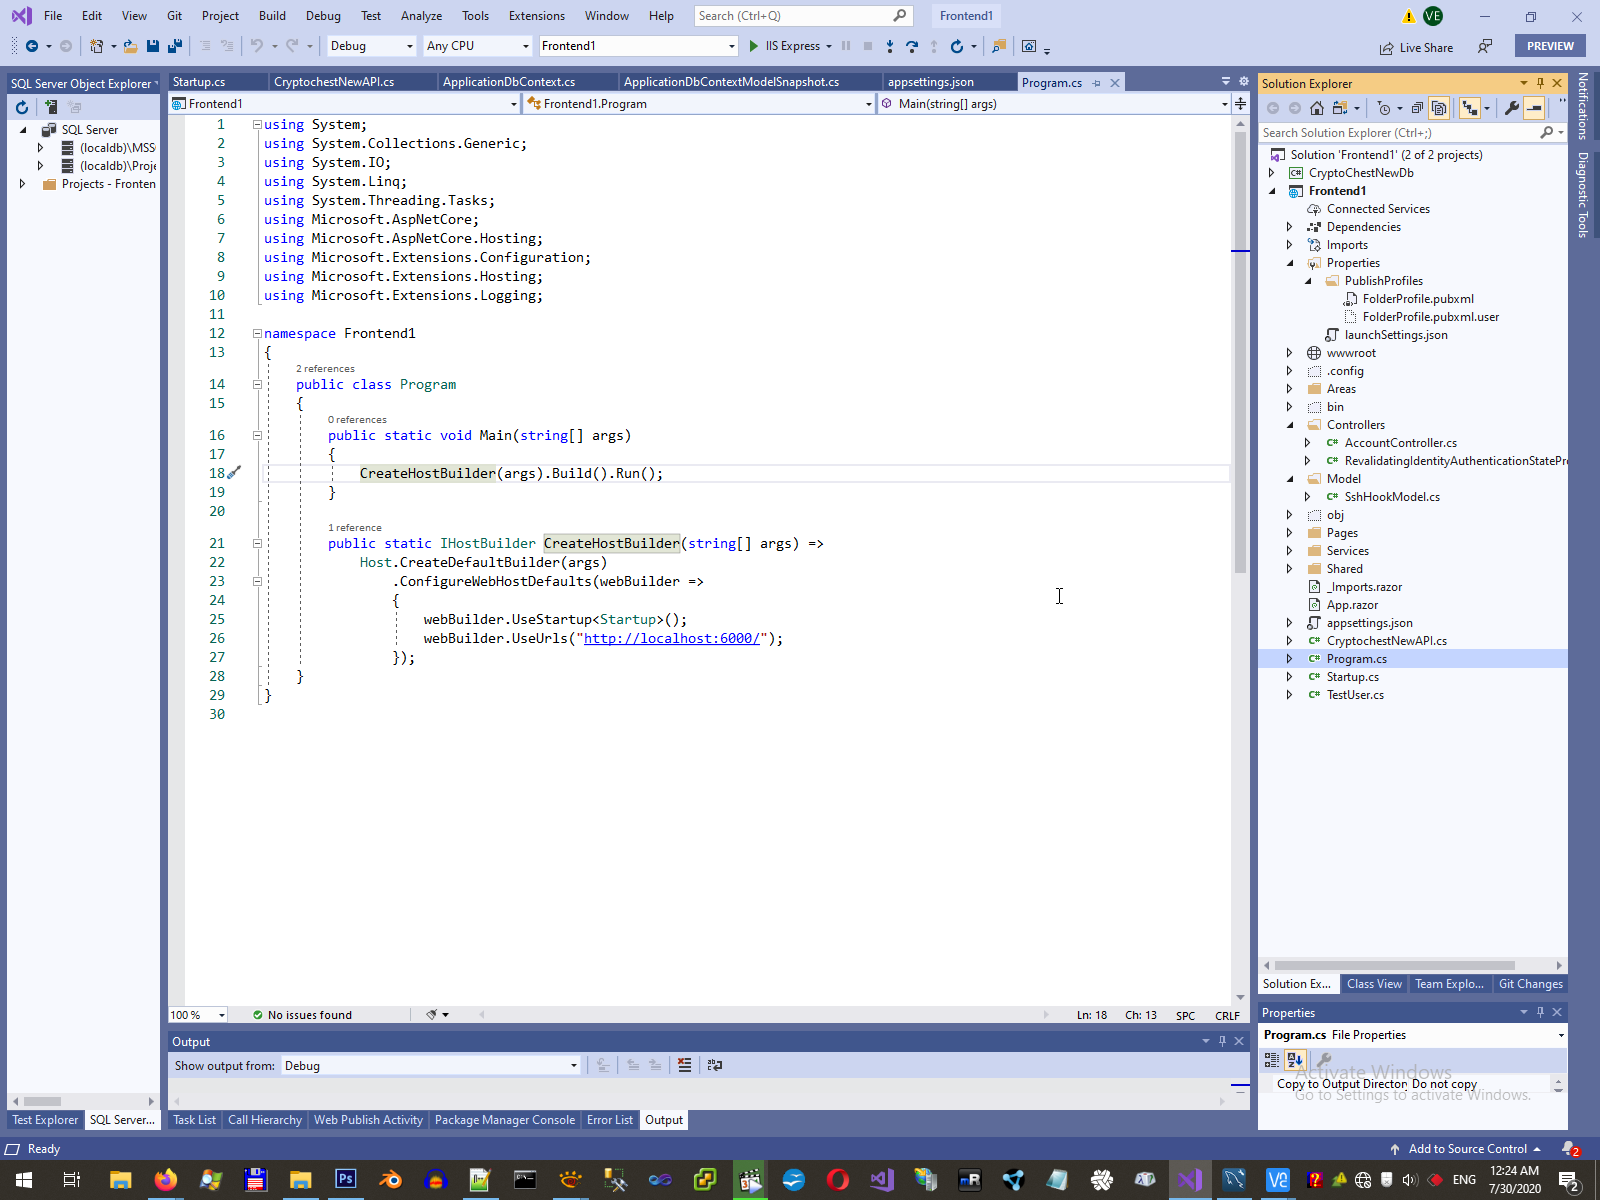Click the Find in Files toolbar icon

click(999, 46)
